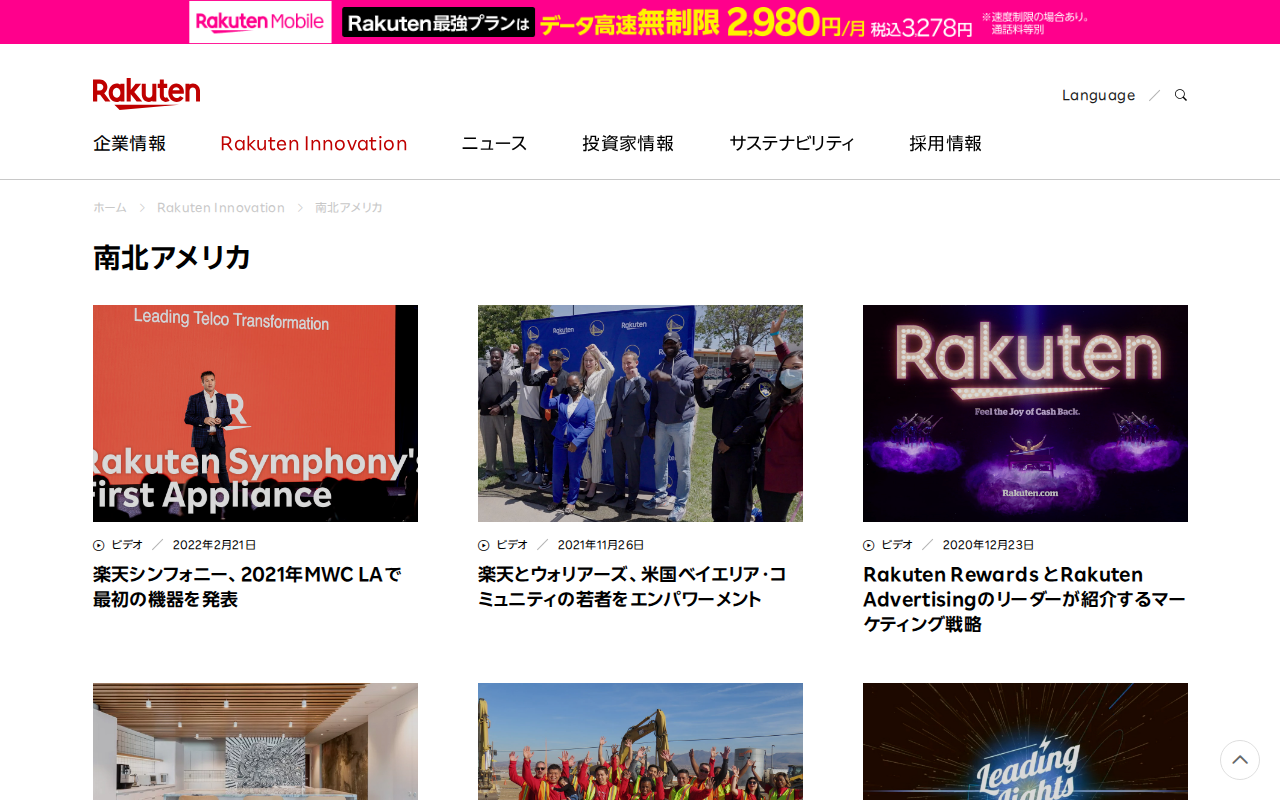Click the video play icon beside 2020年12月23日
This screenshot has height=800, width=1280.
[869, 545]
